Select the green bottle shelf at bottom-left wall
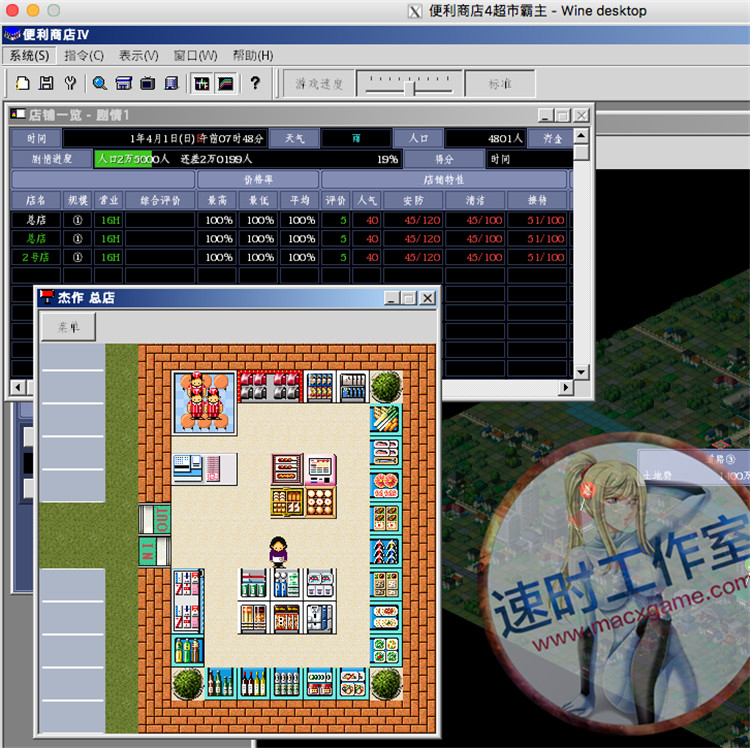The image size is (750, 748). point(188,650)
